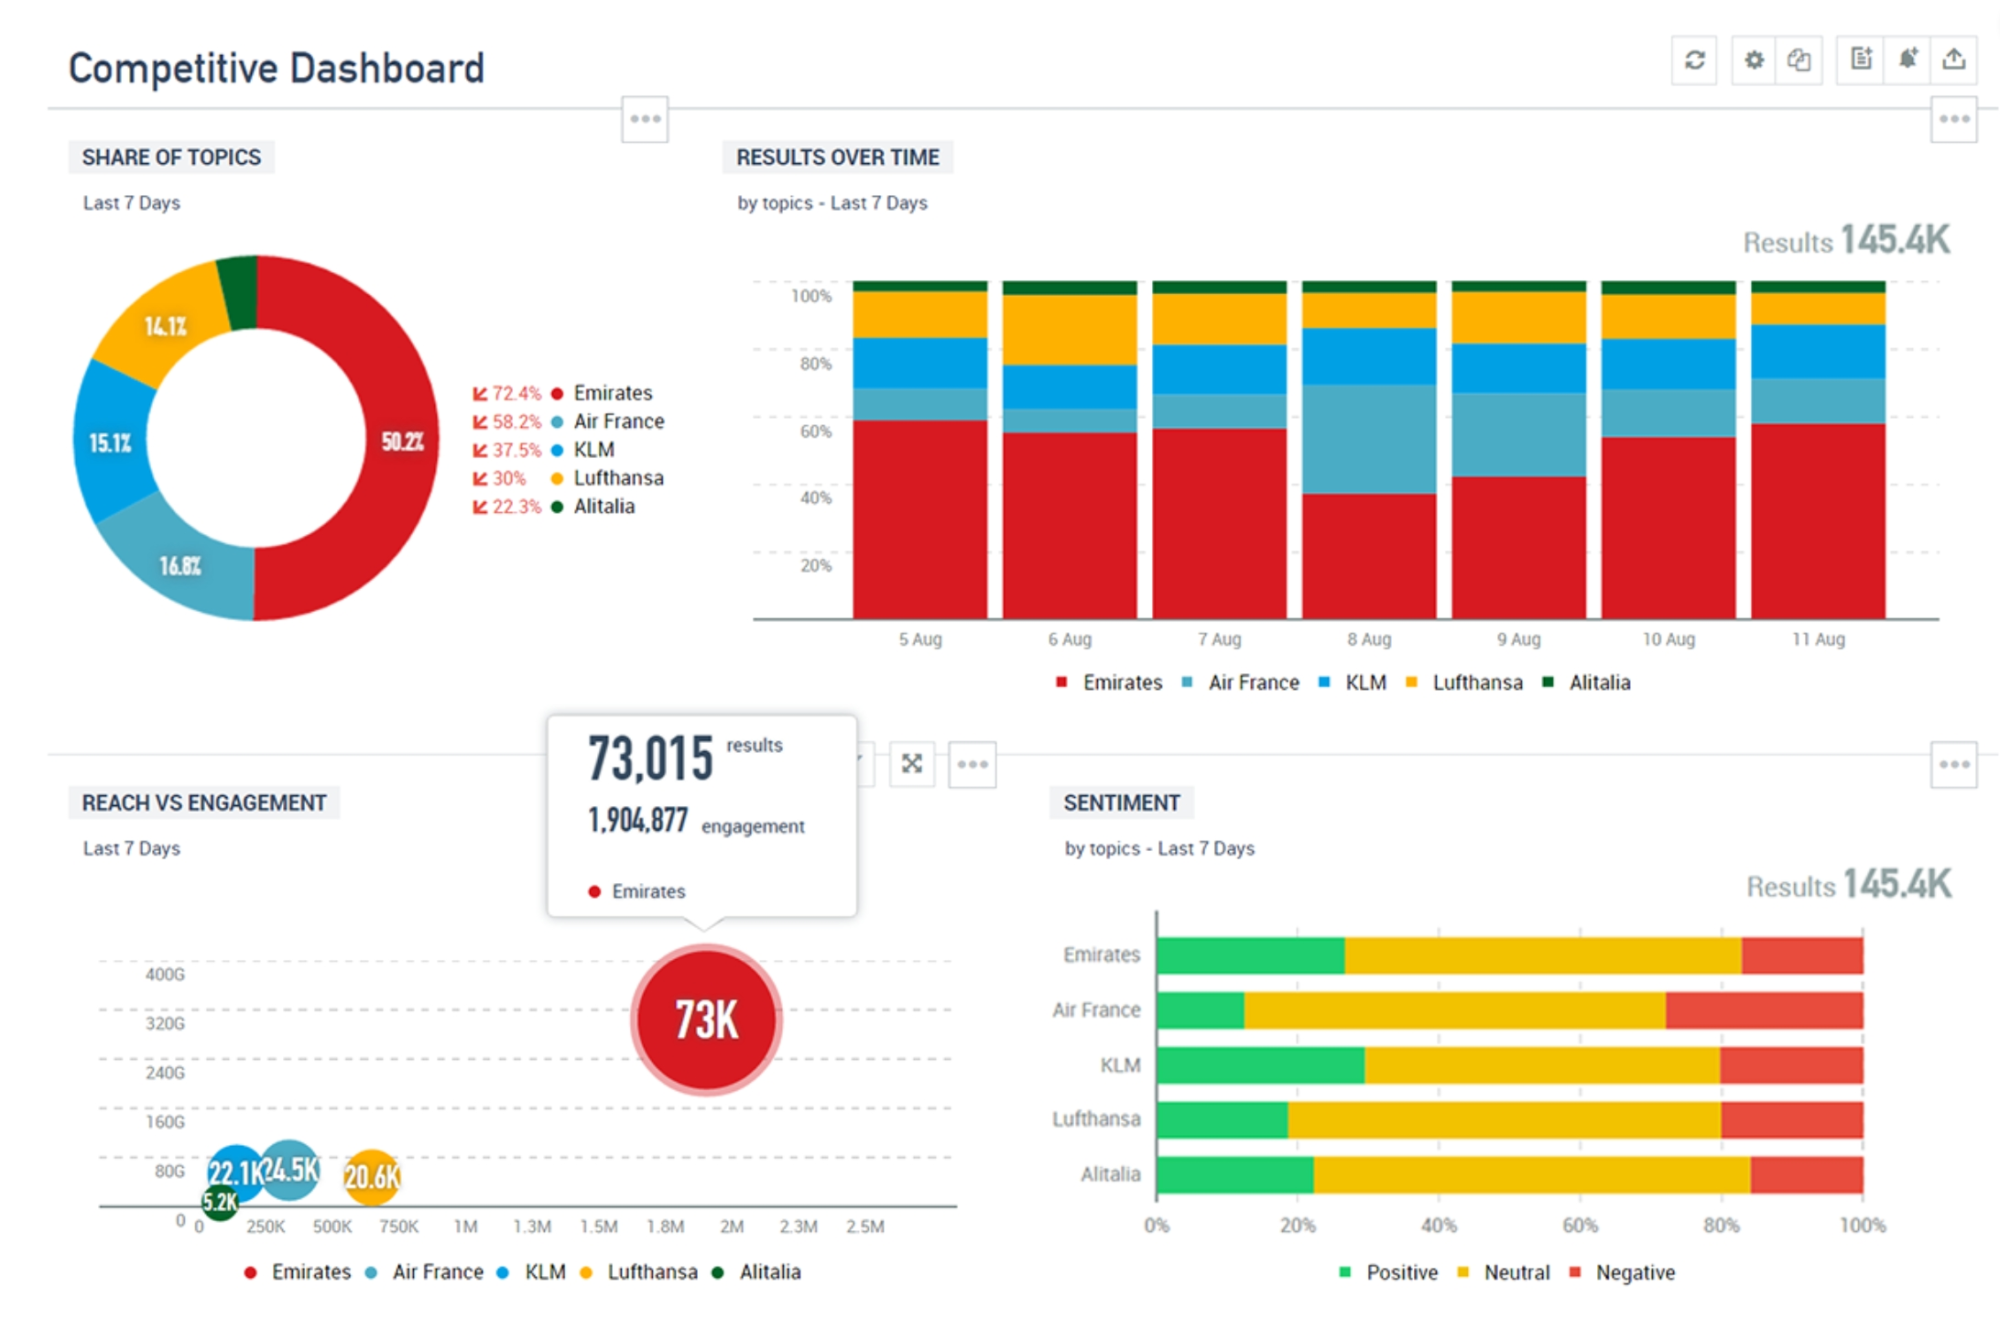Toggle Air France in Reach vs Engagement legend
Viewport: 2000px width, 1320px height.
(x=424, y=1272)
